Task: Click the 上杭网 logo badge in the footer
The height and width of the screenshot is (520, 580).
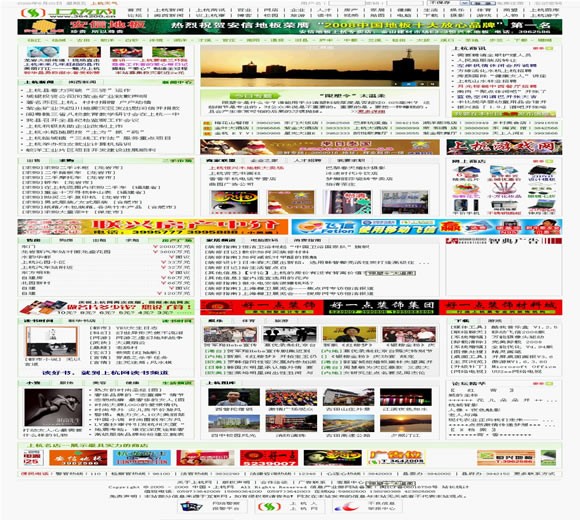Action: point(290,507)
